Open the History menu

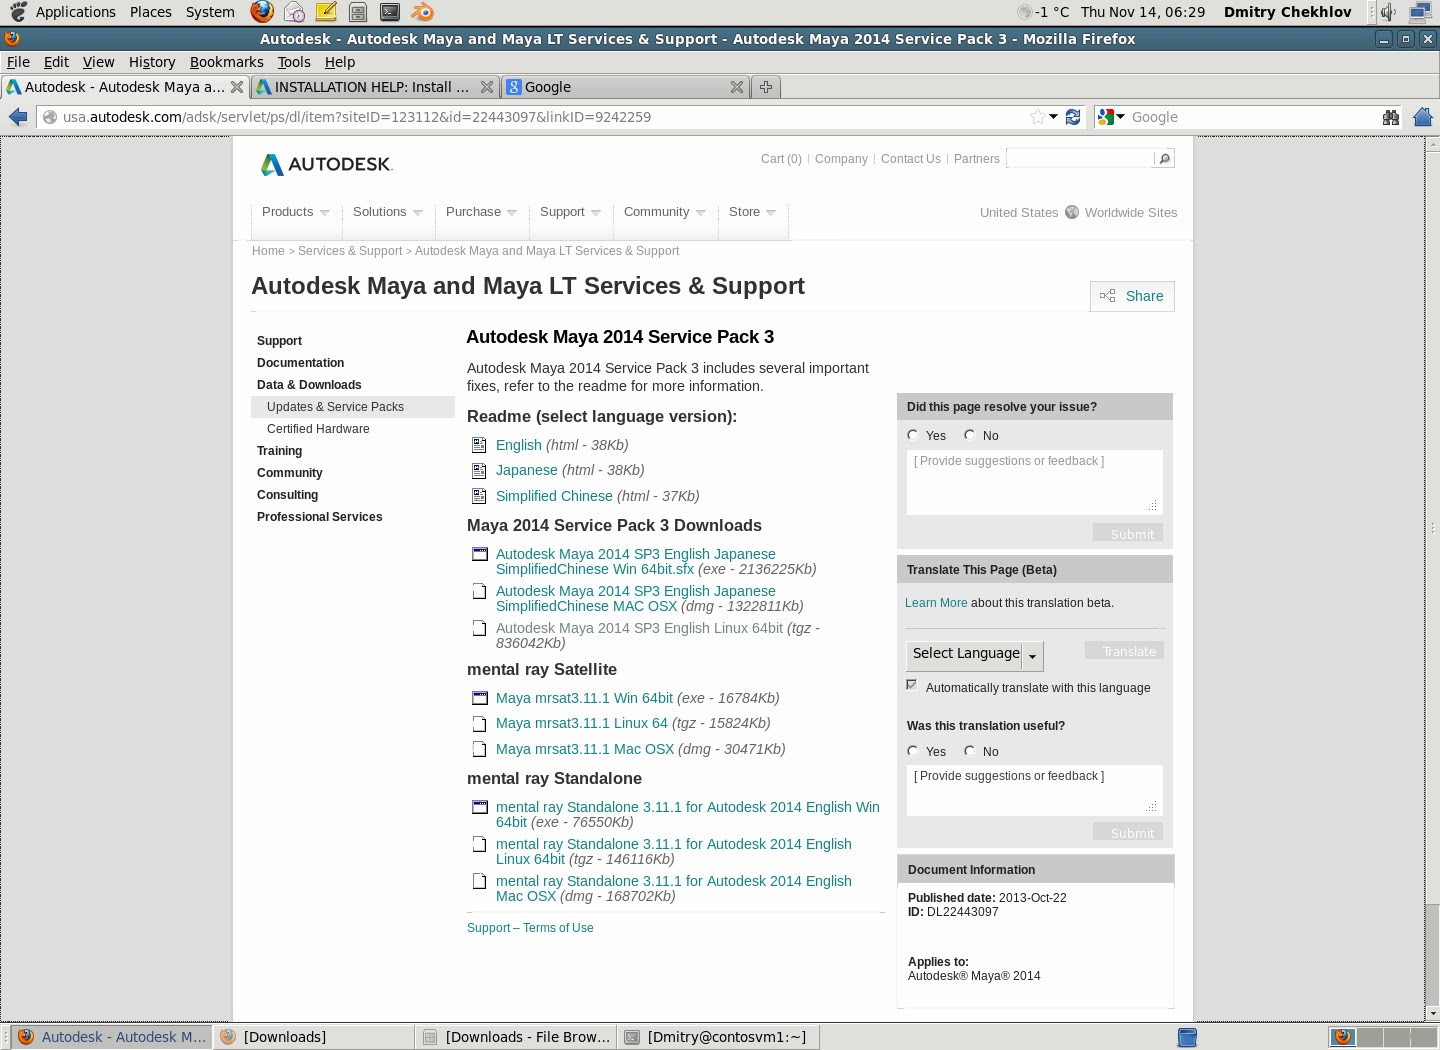152,62
